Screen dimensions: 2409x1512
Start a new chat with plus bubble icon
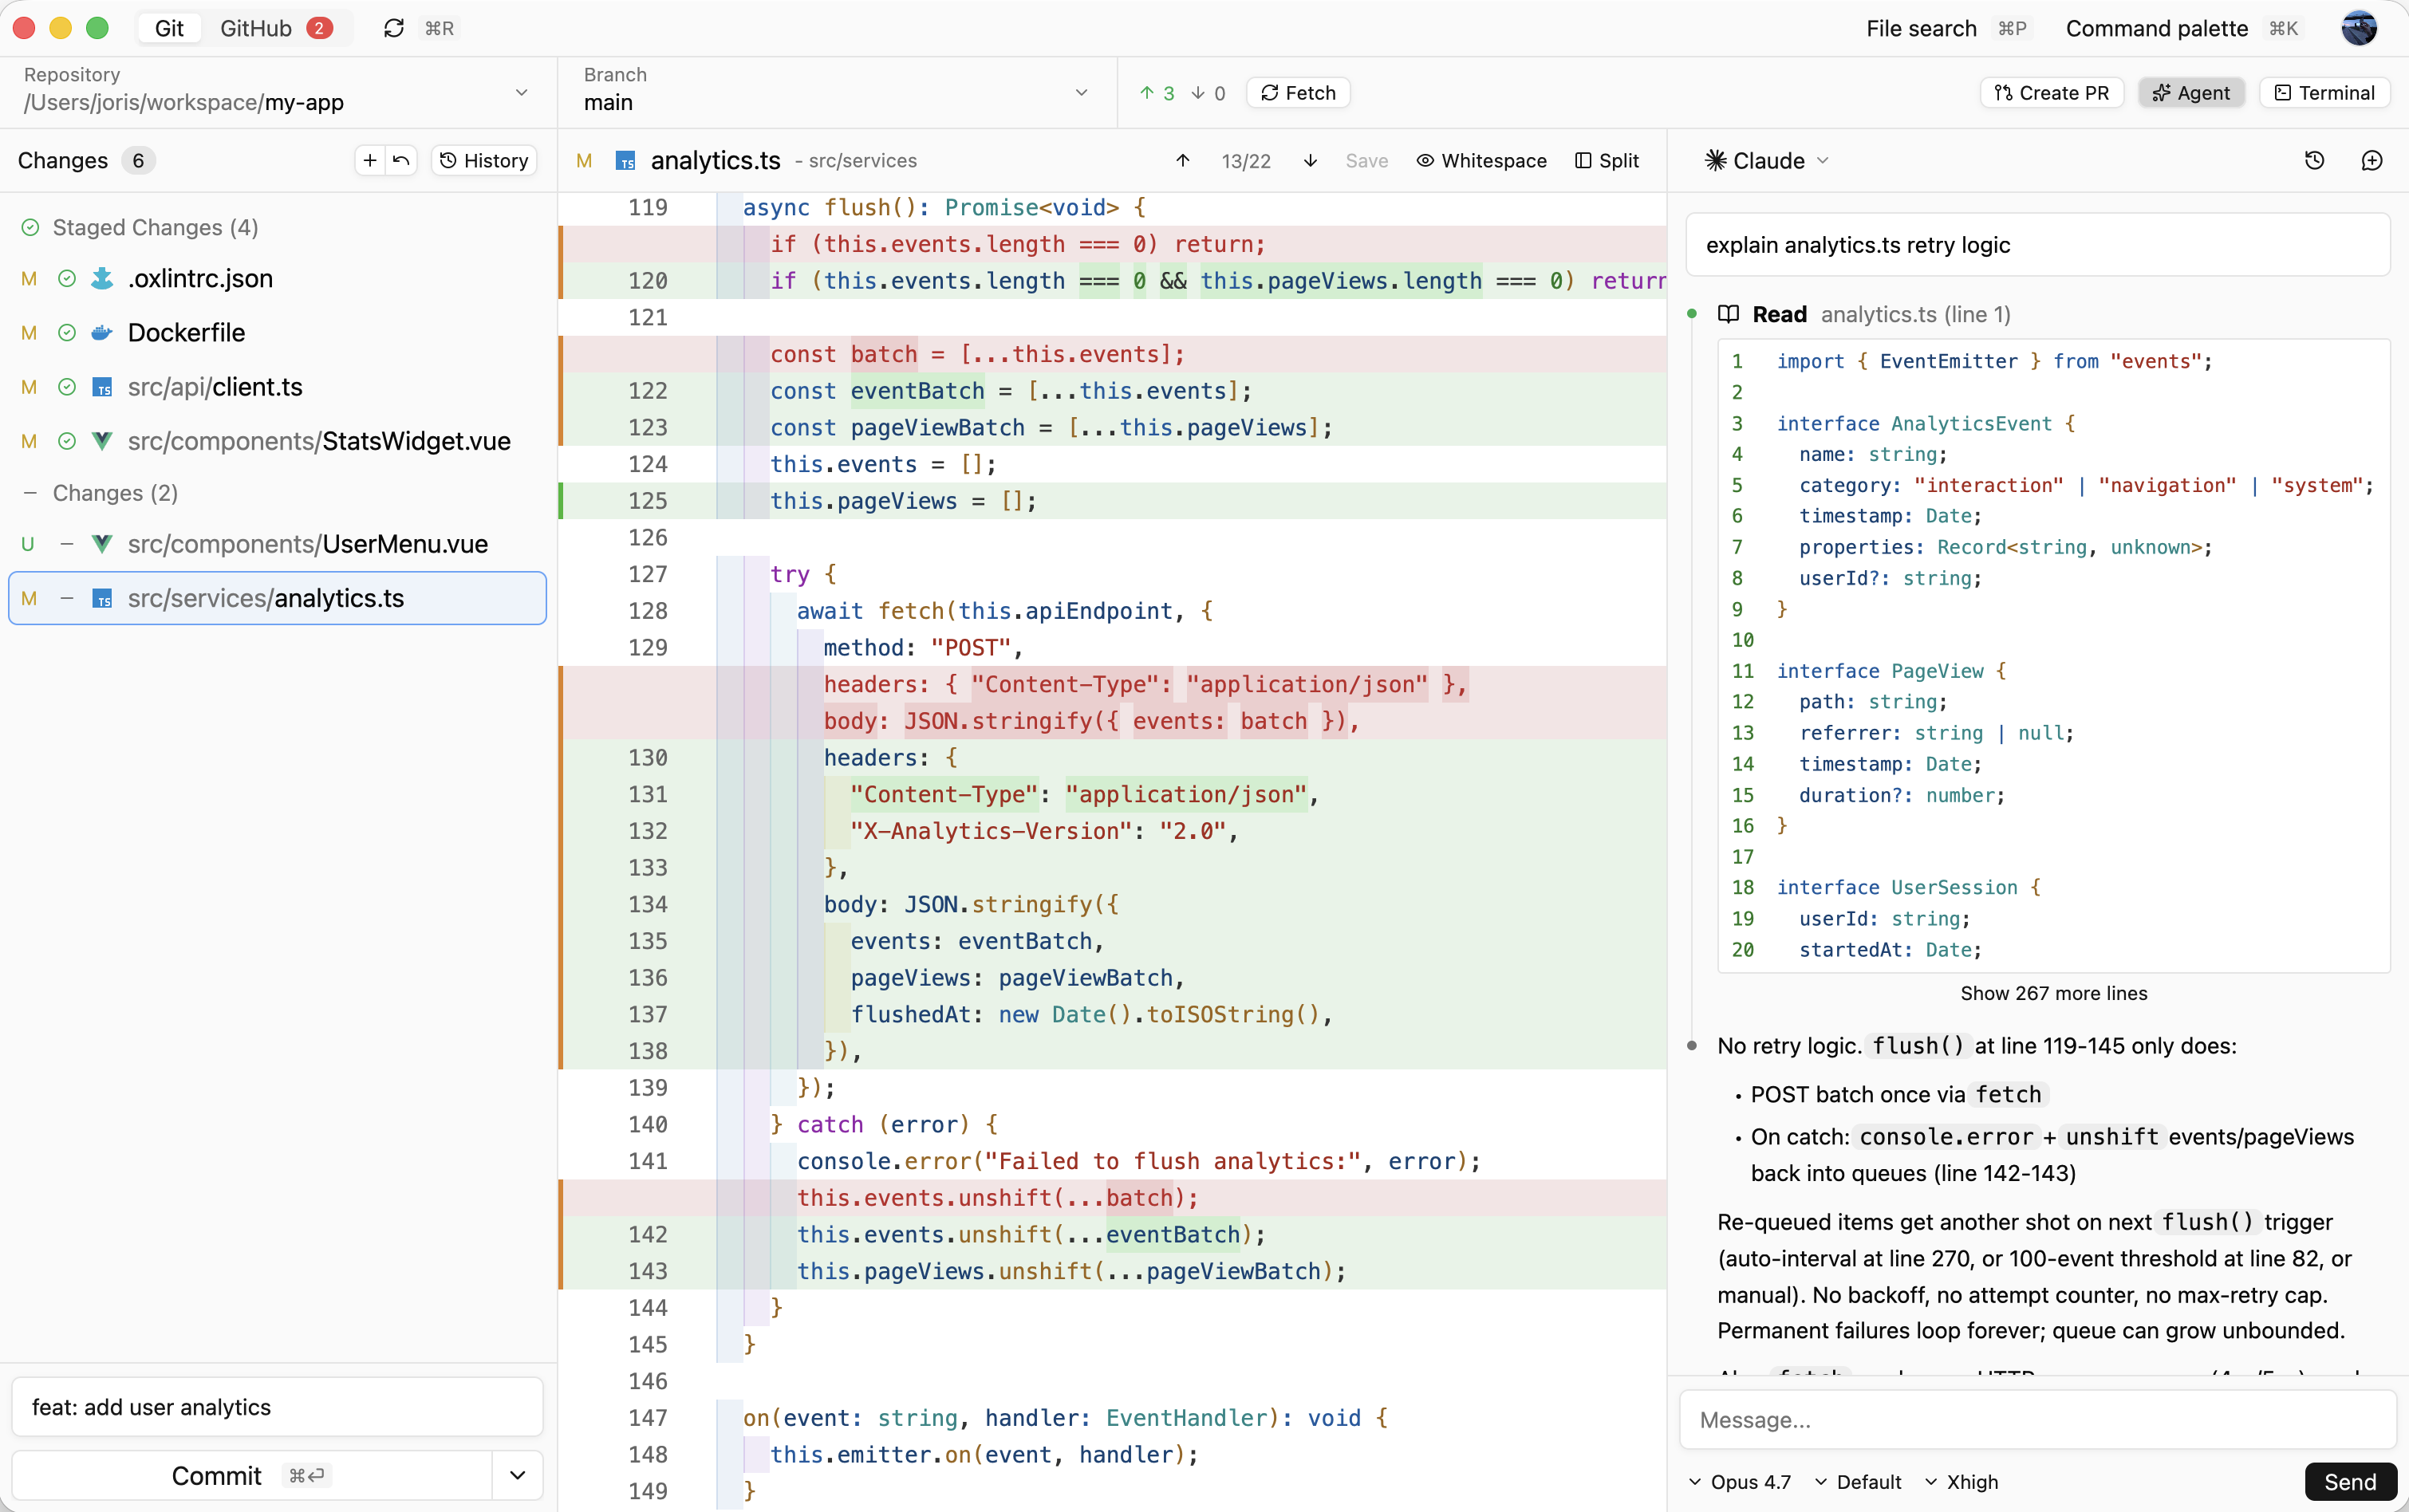2372,160
